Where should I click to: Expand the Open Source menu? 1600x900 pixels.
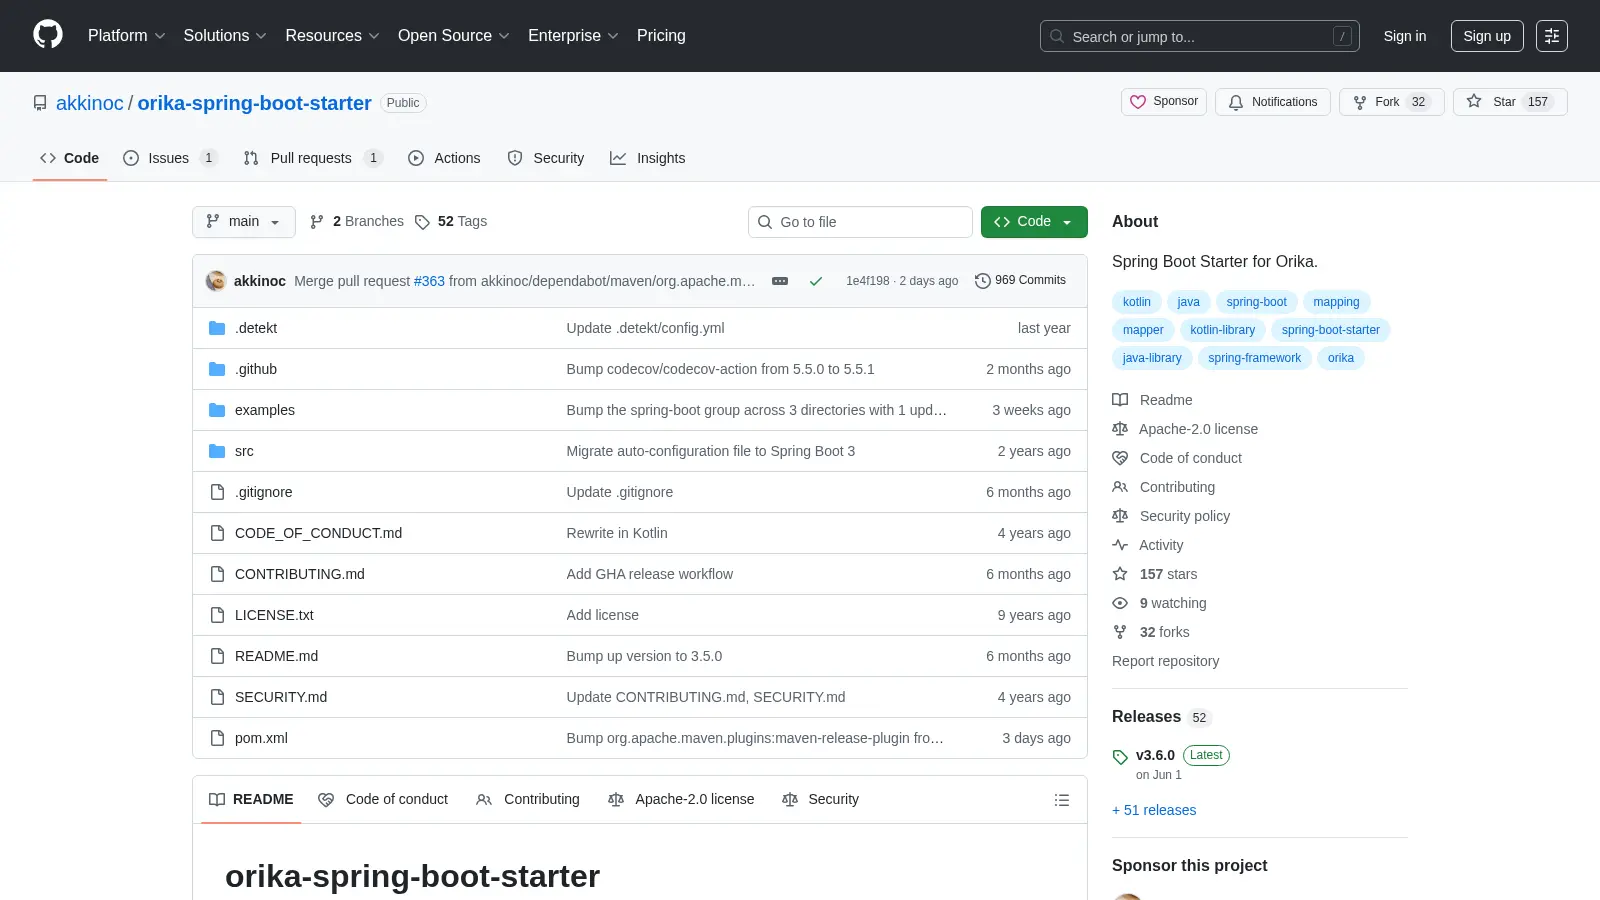[x=454, y=35]
